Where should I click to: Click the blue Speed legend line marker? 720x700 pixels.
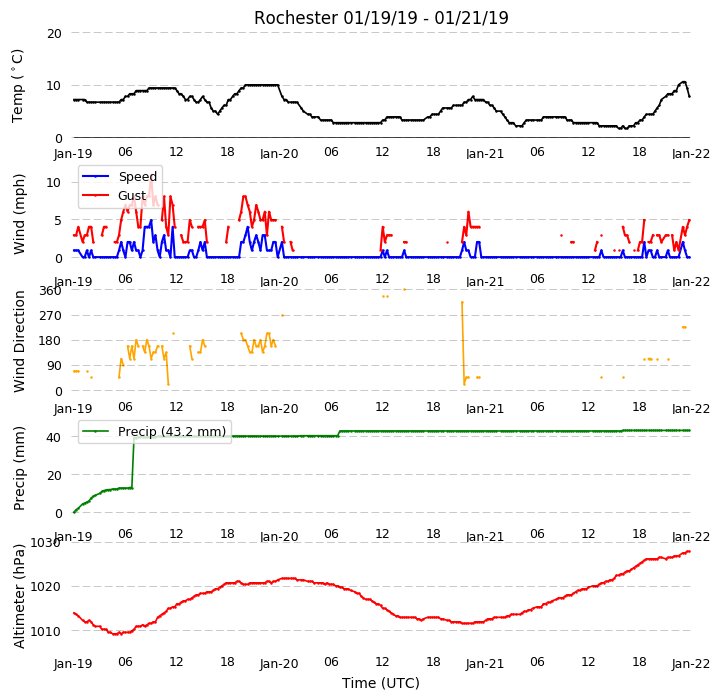(x=96, y=176)
